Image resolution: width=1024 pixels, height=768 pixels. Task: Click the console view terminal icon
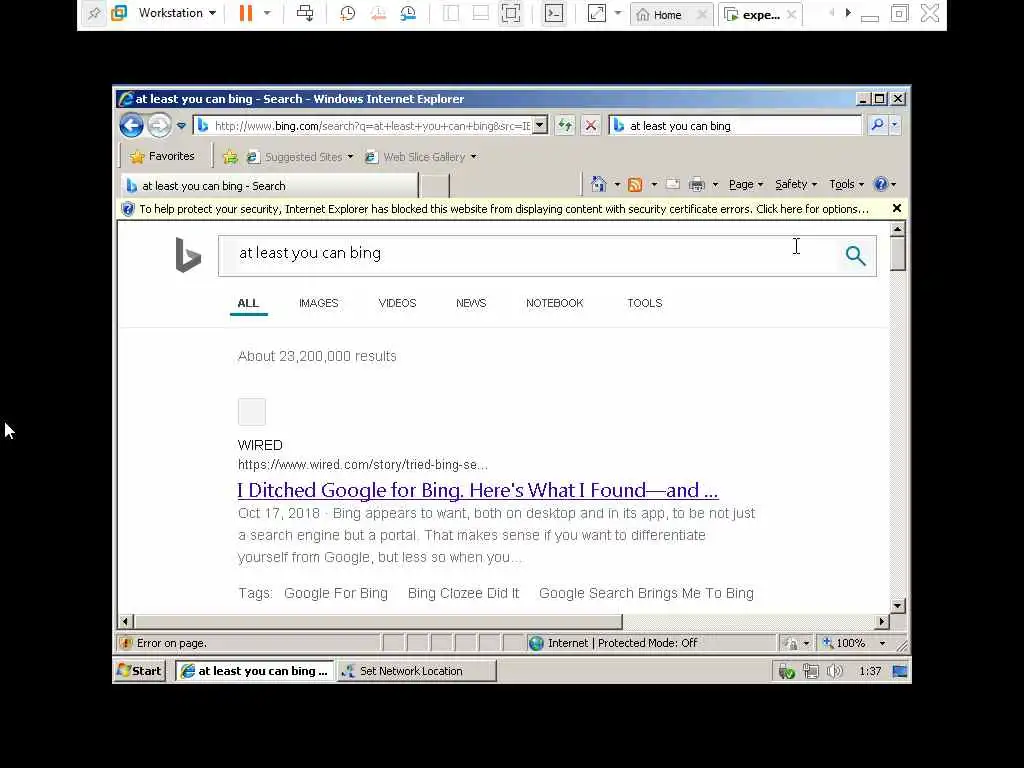[x=554, y=13]
